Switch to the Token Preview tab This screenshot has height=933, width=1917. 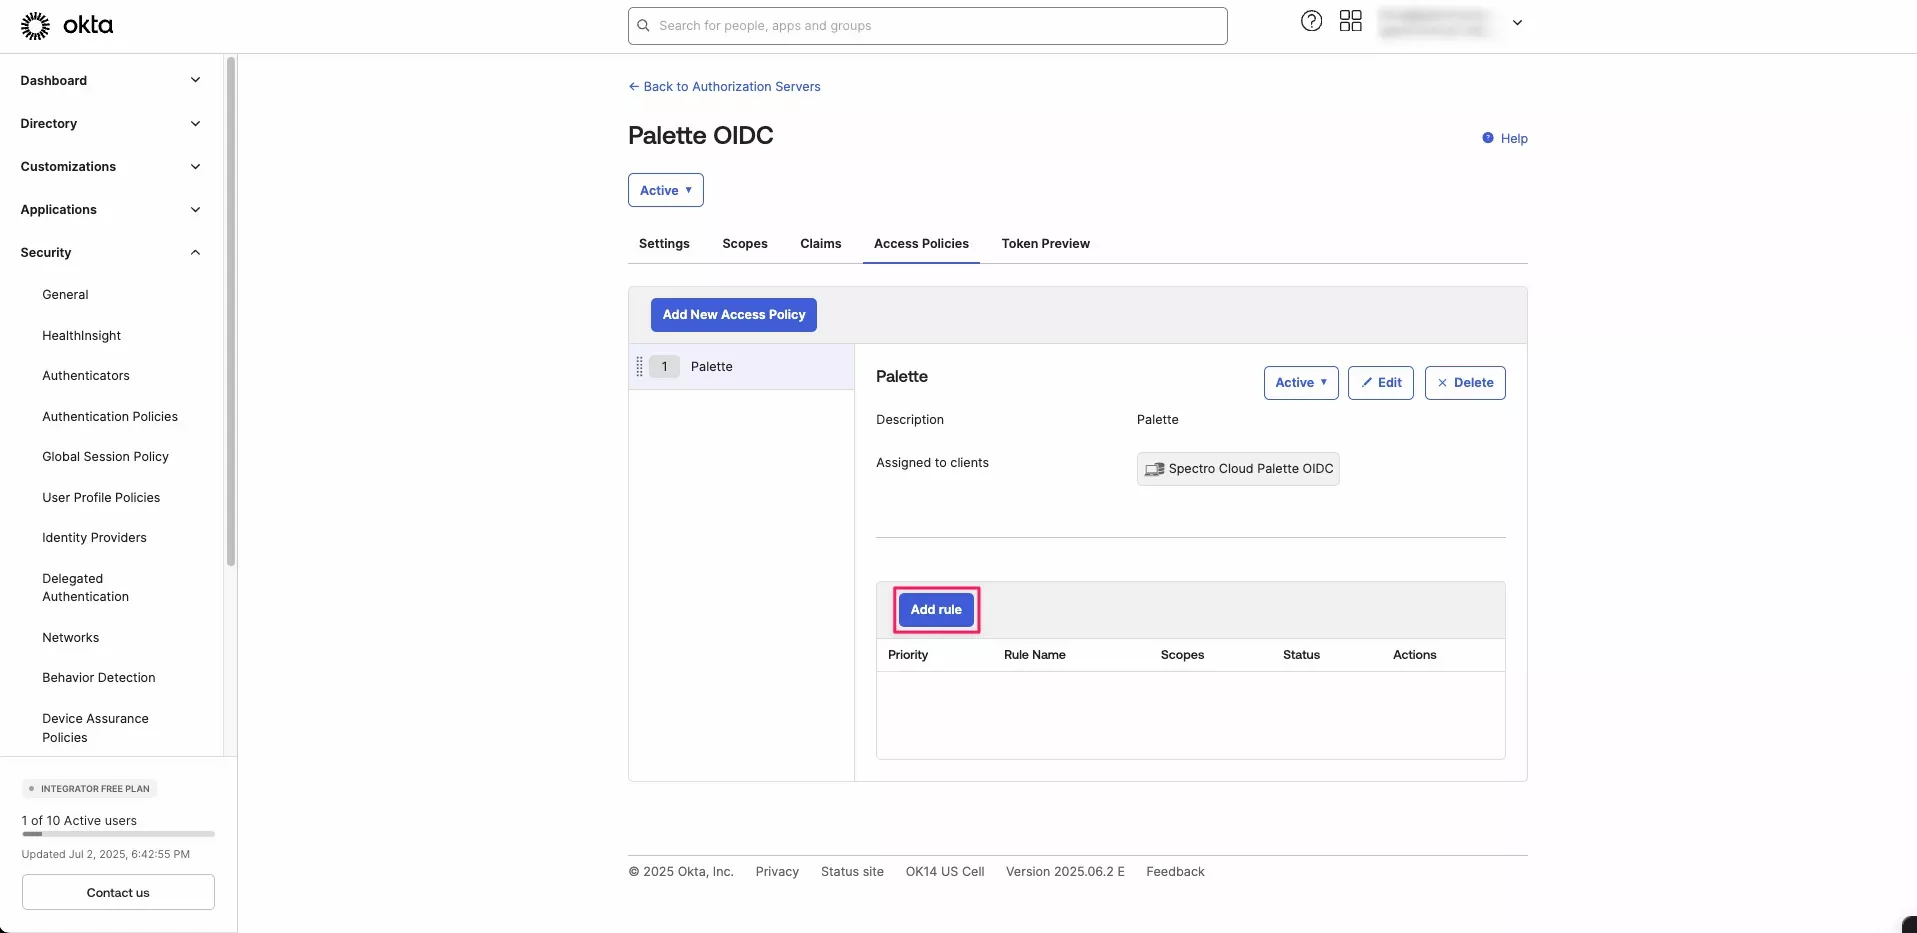point(1045,244)
